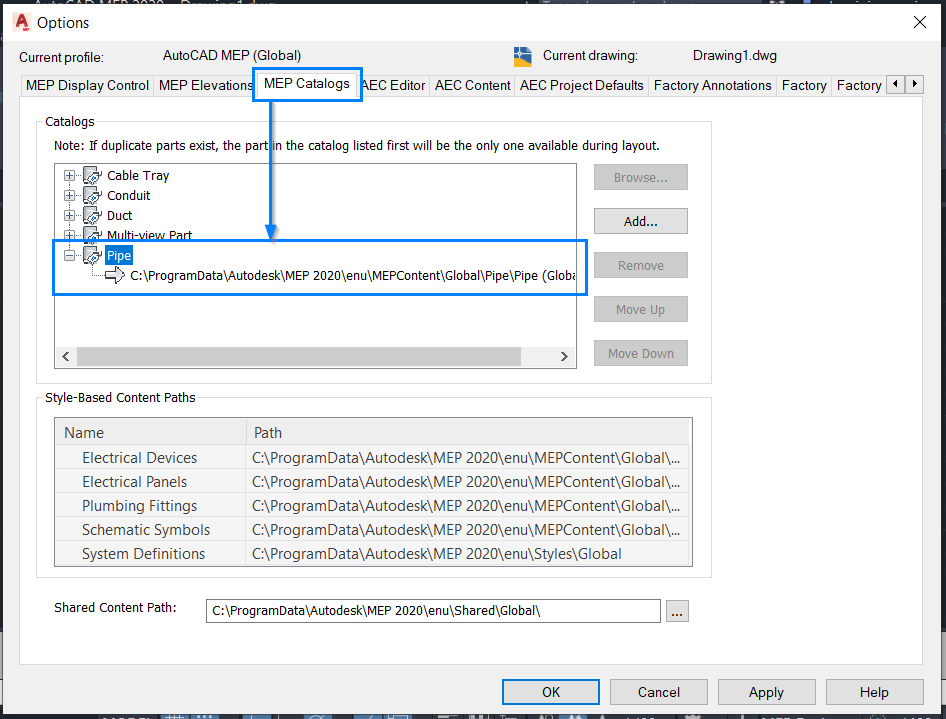Select the Plumbing Fittings row
This screenshot has width=946, height=719.
click(x=373, y=506)
